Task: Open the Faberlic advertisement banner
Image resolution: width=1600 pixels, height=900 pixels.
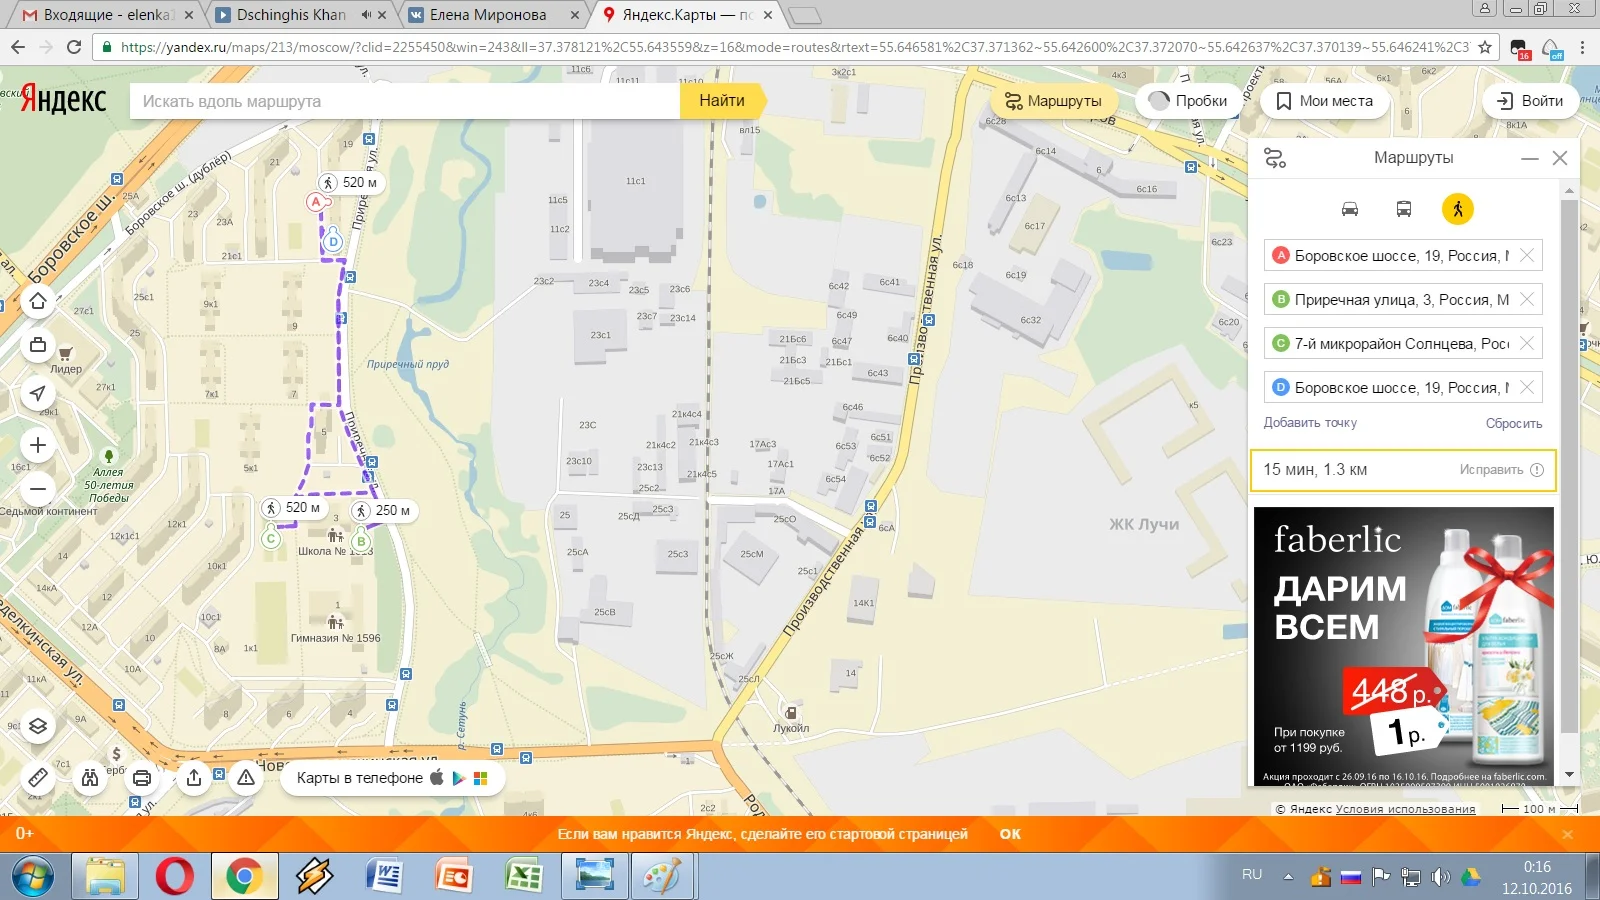Action: 1404,646
